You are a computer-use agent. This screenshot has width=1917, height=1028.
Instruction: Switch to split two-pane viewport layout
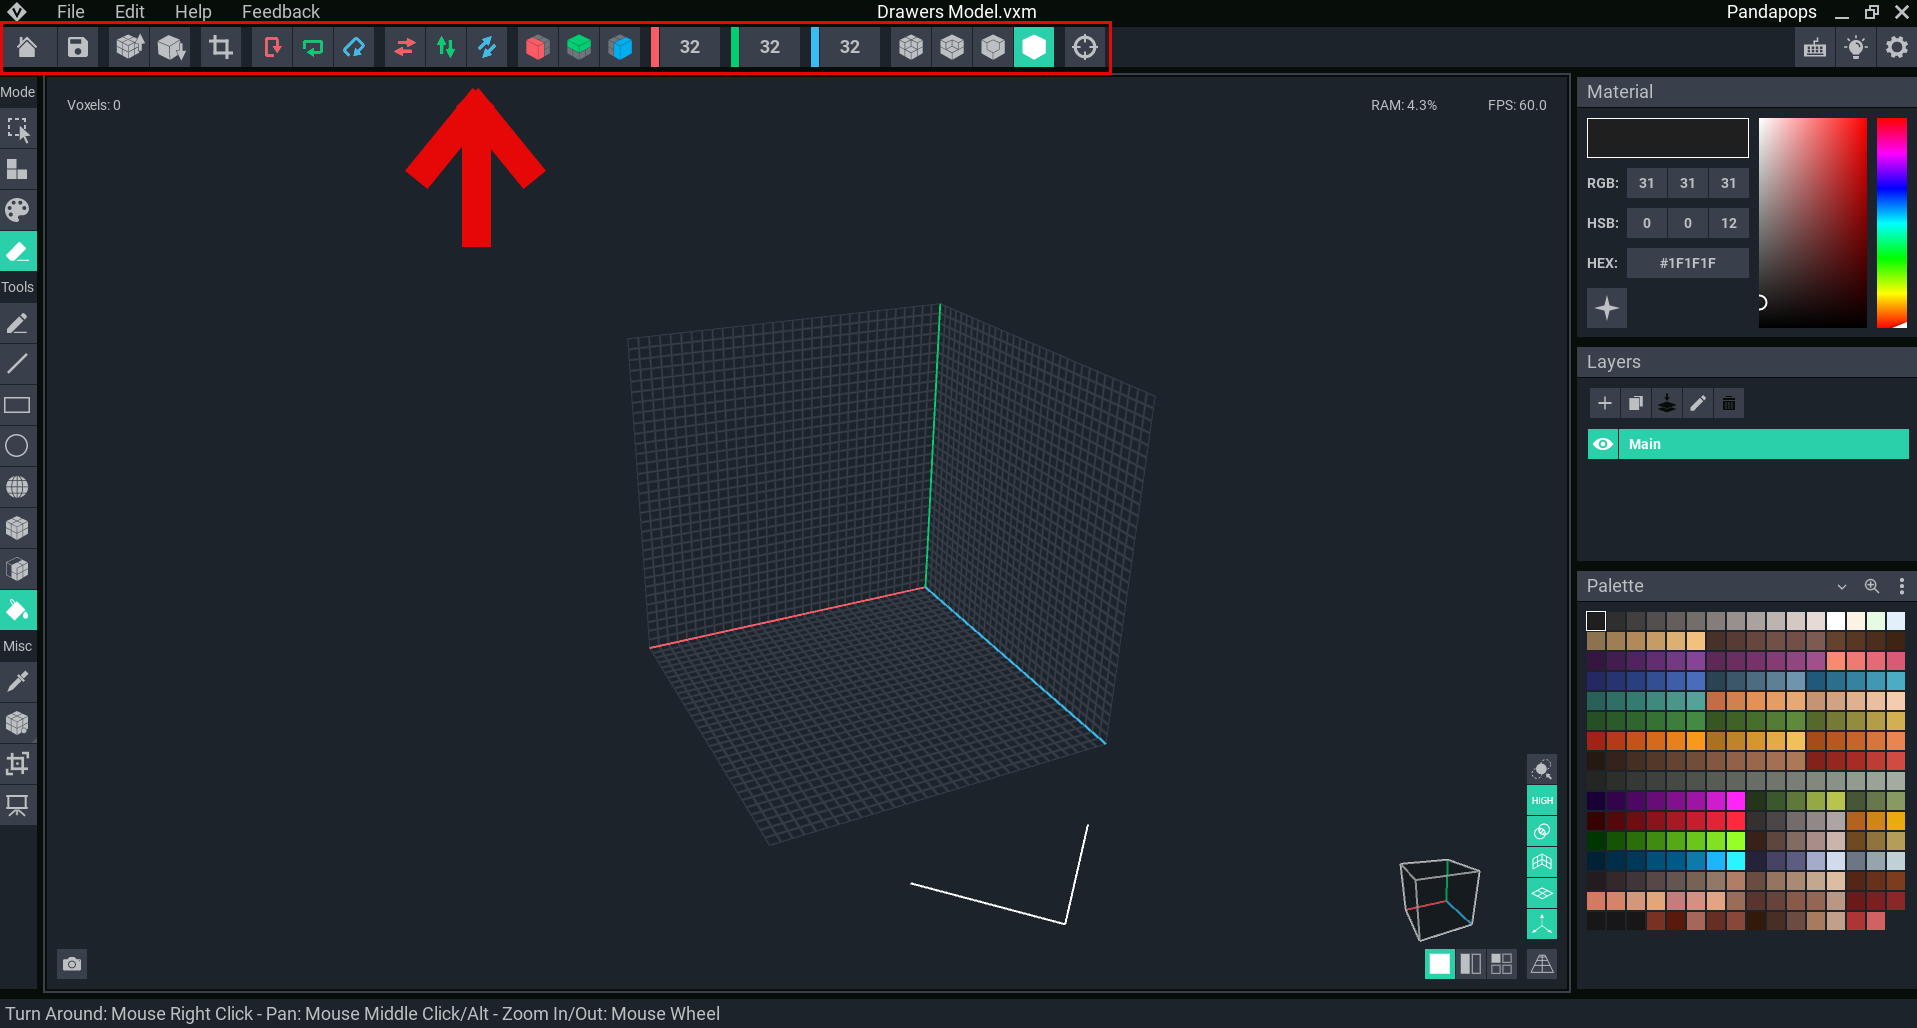click(1470, 964)
